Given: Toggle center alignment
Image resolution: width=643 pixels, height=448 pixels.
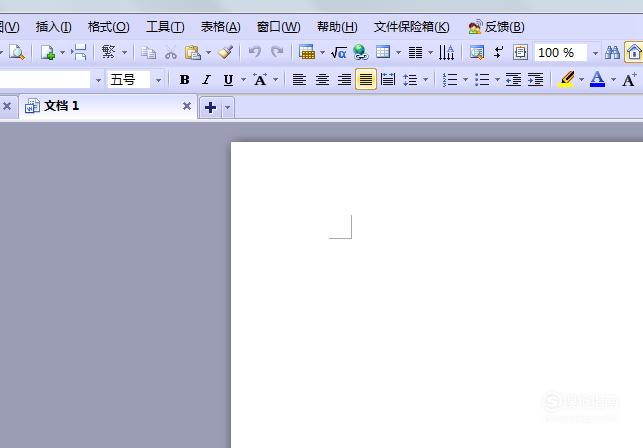Looking at the screenshot, I should point(322,79).
